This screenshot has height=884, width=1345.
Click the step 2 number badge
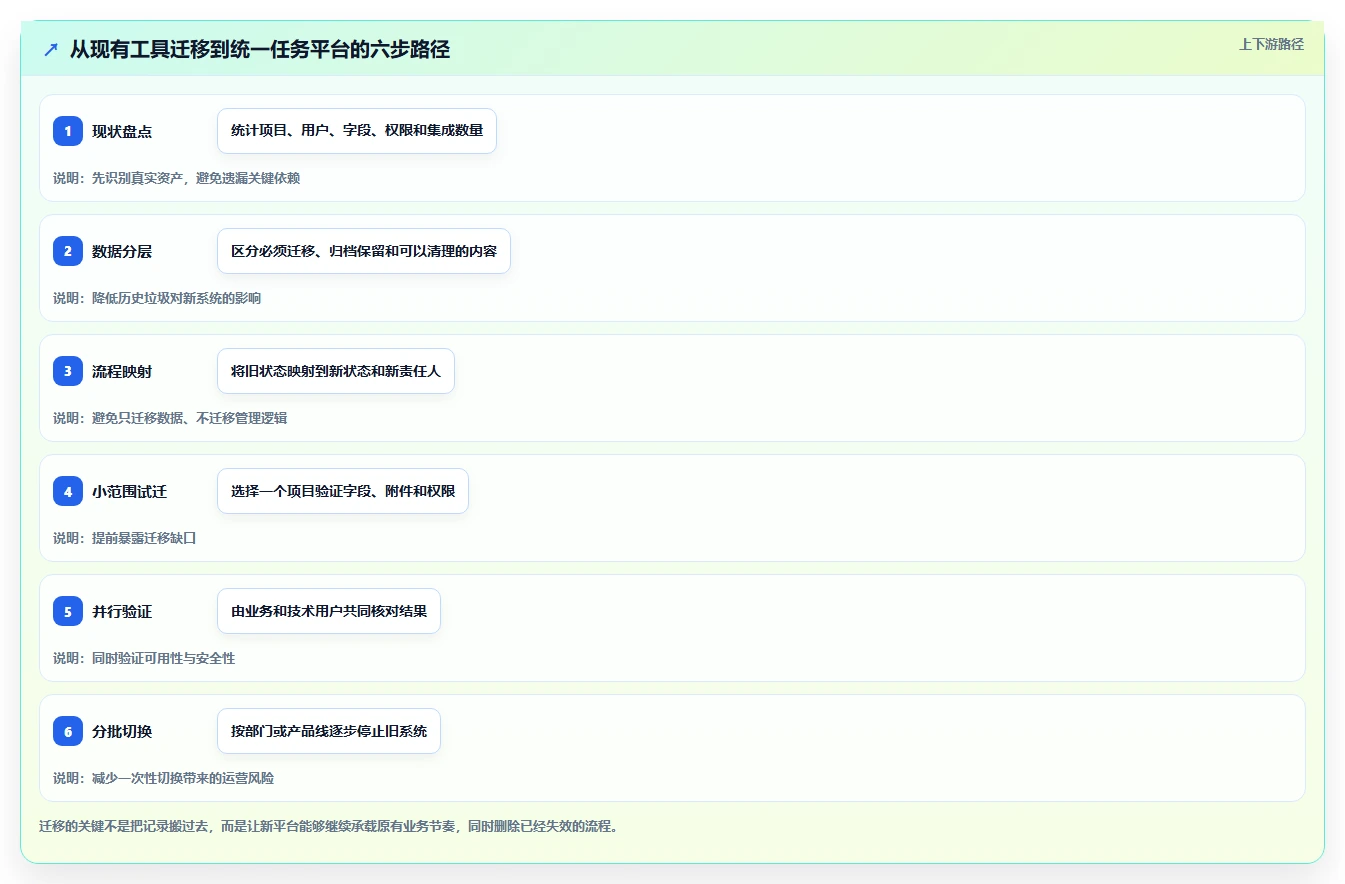[x=68, y=251]
